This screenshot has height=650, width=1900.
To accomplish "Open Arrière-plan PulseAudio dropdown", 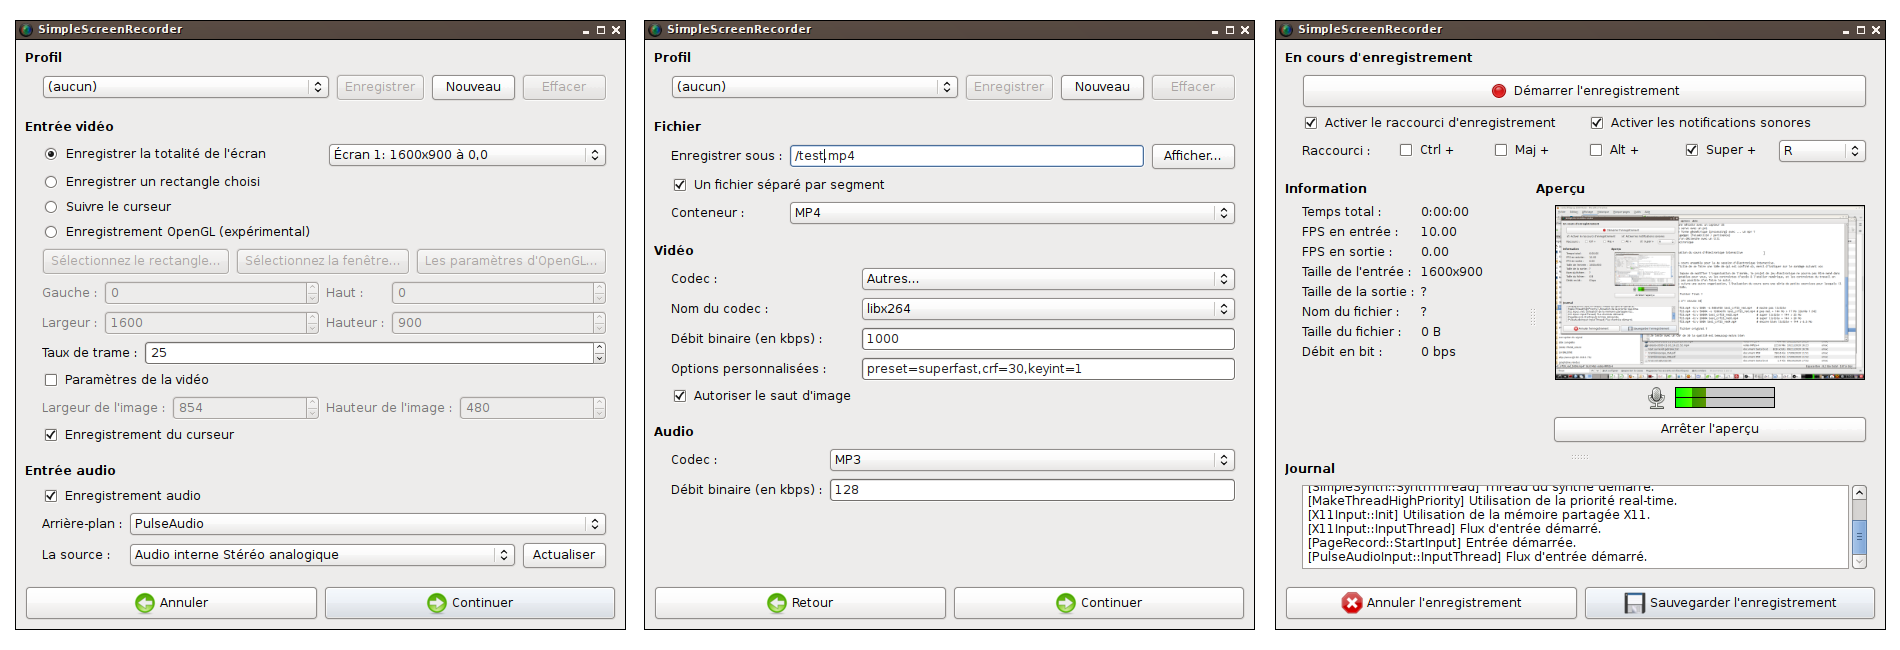I will (x=368, y=524).
